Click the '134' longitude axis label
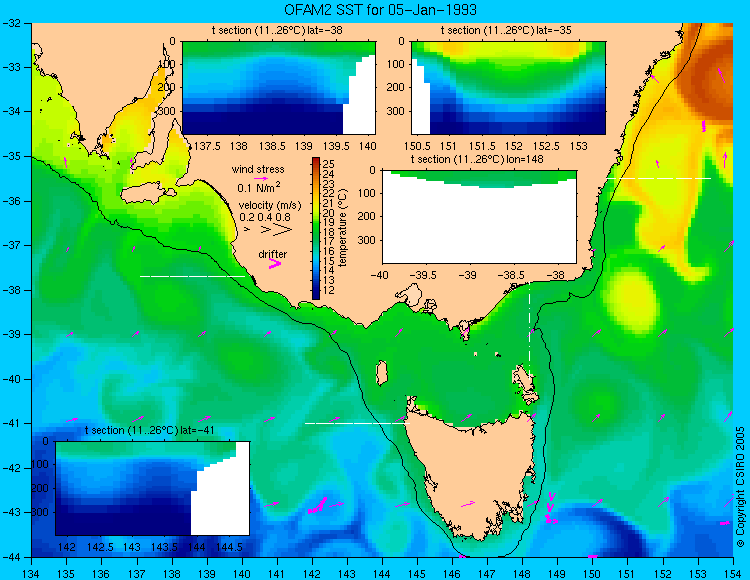This screenshot has width=750, height=580. (32, 574)
